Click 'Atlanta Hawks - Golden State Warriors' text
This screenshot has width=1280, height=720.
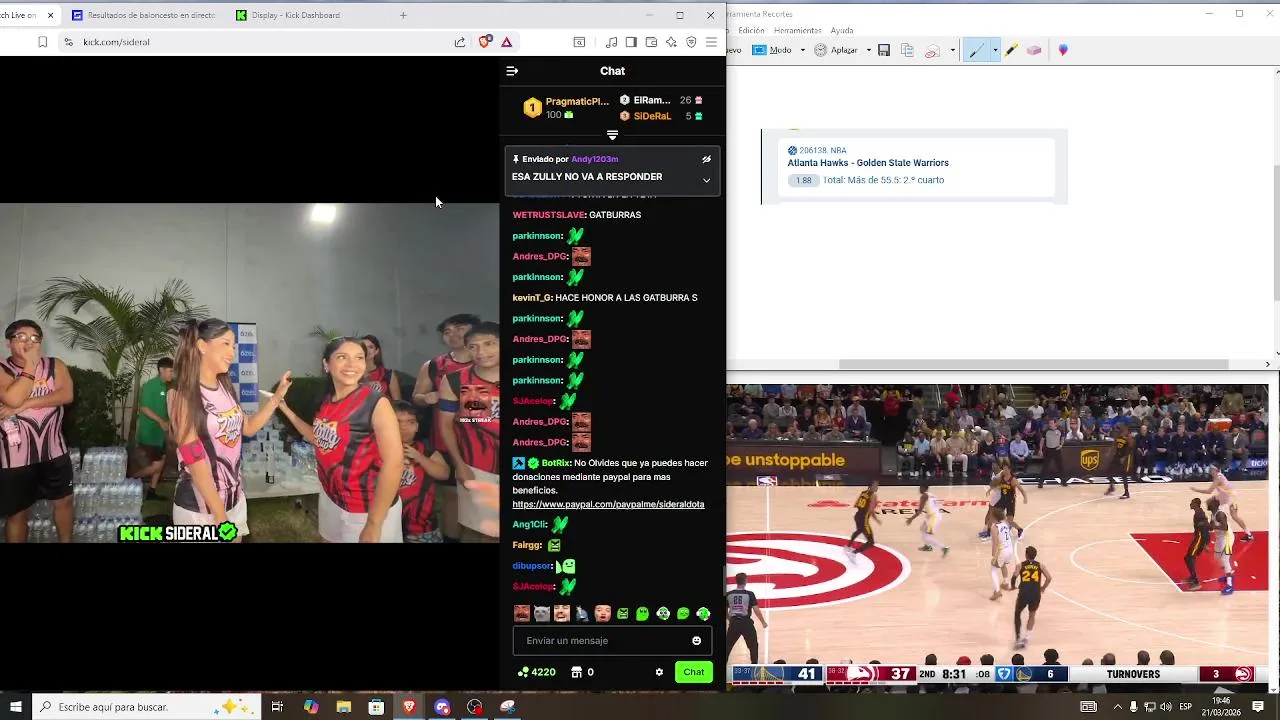pos(868,163)
